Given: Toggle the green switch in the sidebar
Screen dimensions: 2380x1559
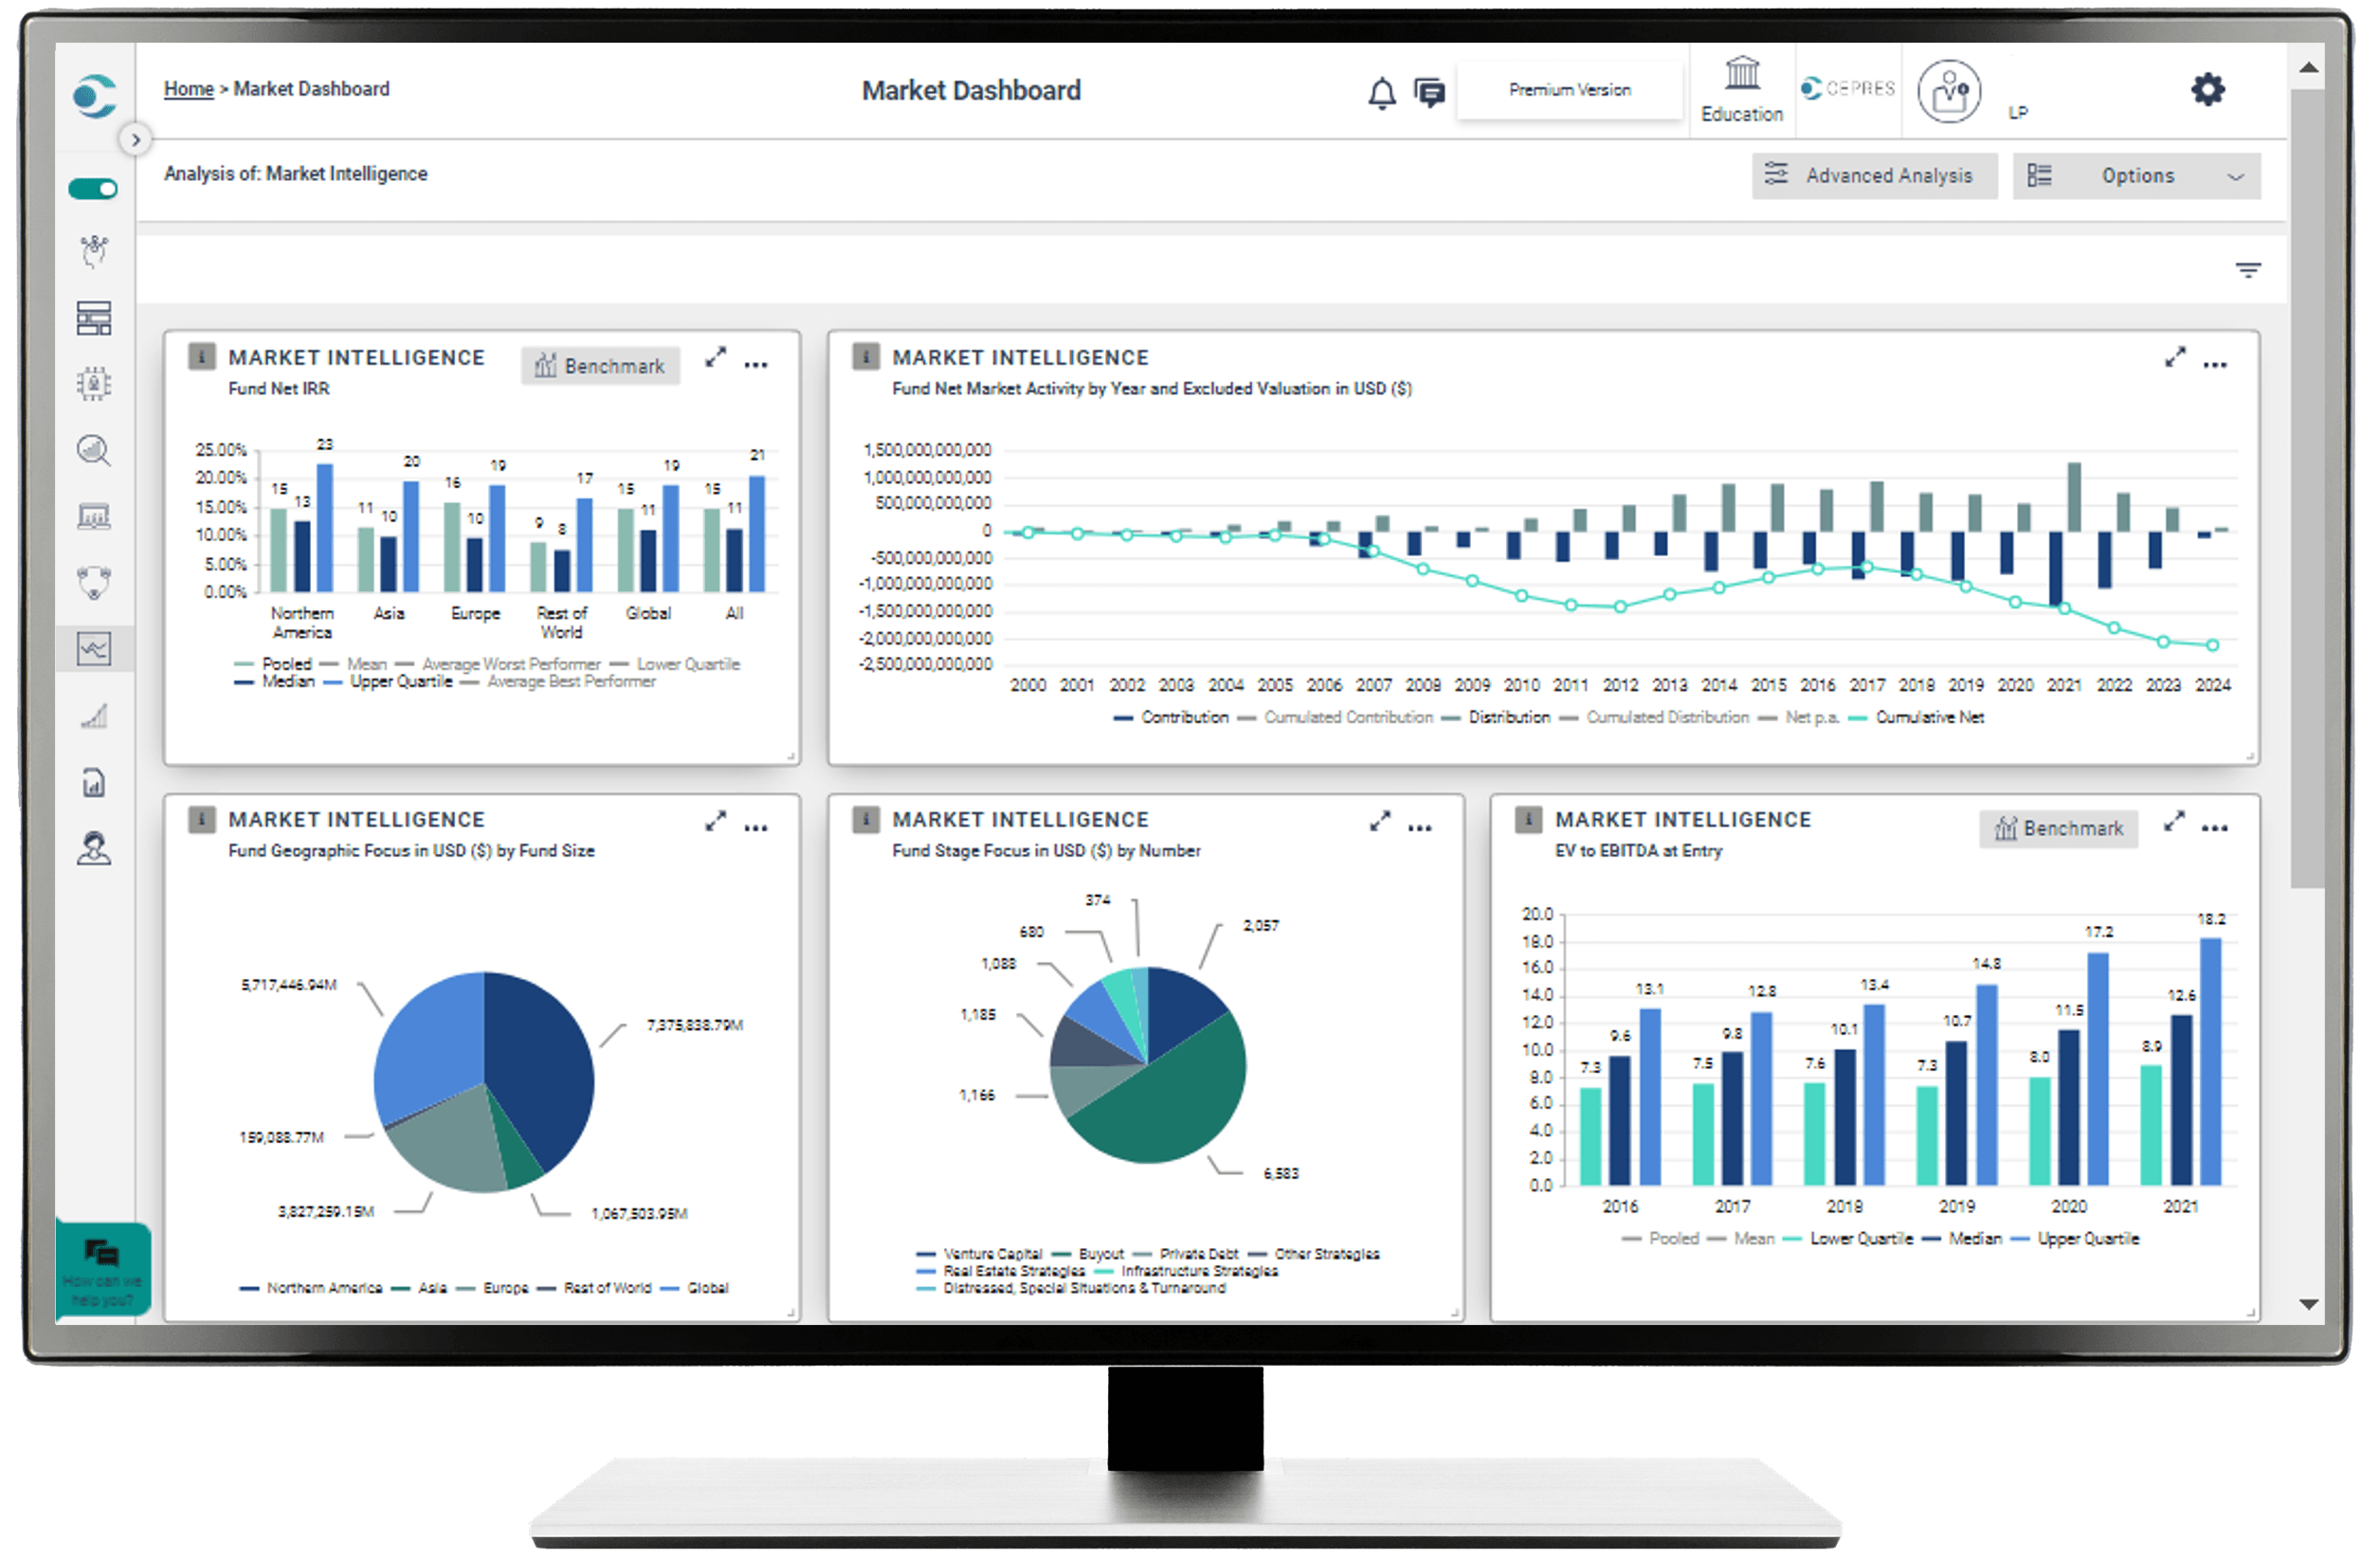Looking at the screenshot, I should pyautogui.click(x=94, y=189).
